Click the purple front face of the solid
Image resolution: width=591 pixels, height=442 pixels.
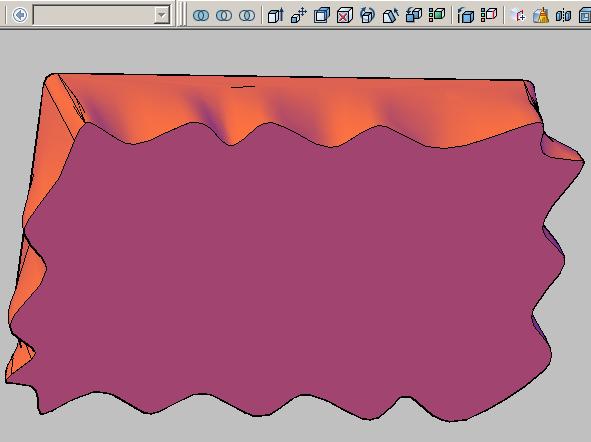(x=286, y=271)
